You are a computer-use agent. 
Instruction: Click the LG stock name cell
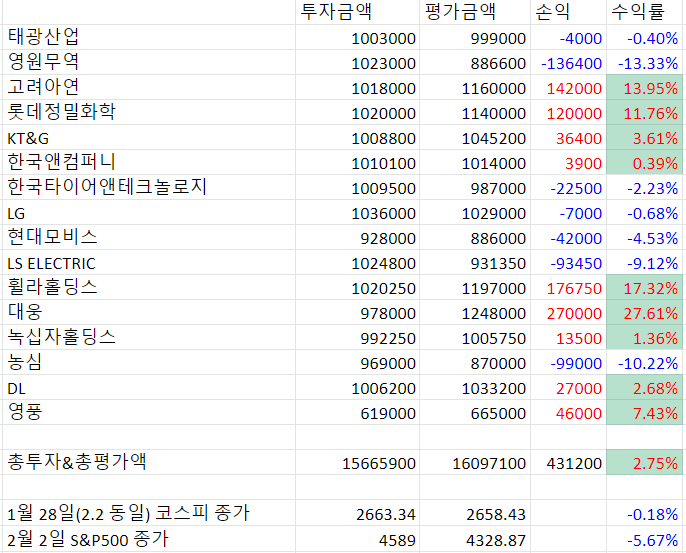149,212
